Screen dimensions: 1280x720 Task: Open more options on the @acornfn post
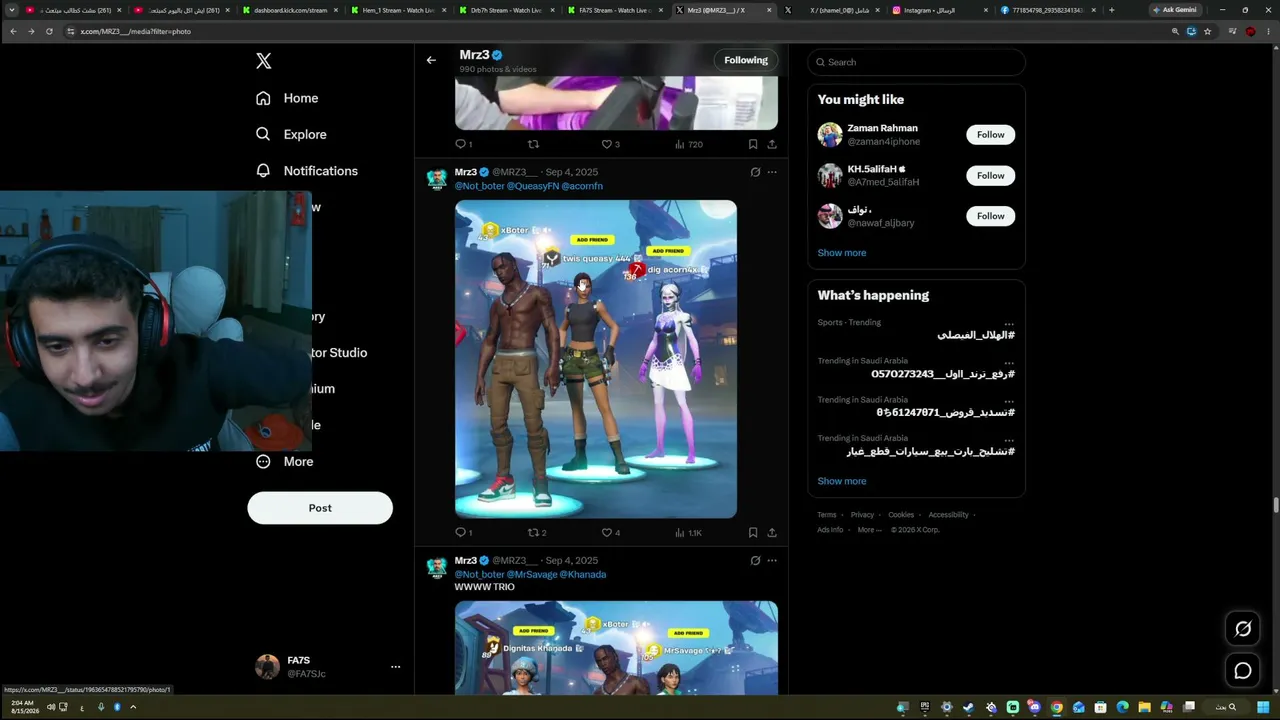pos(772,172)
